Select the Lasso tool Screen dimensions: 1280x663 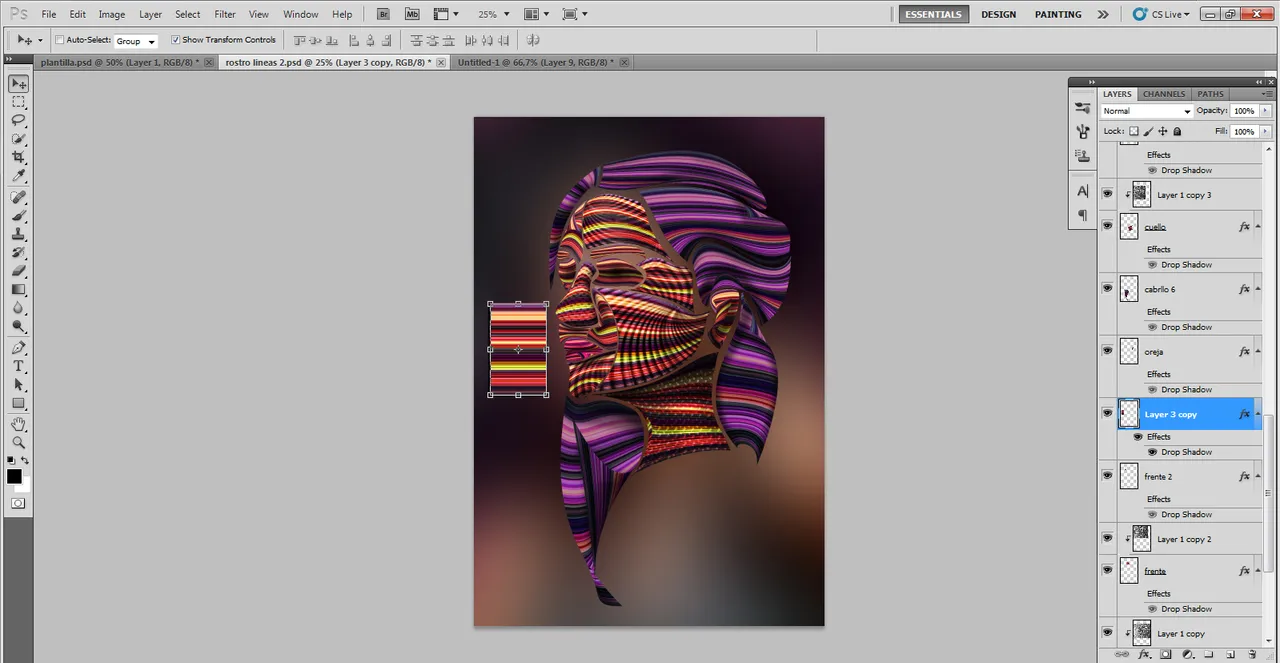(x=18, y=120)
